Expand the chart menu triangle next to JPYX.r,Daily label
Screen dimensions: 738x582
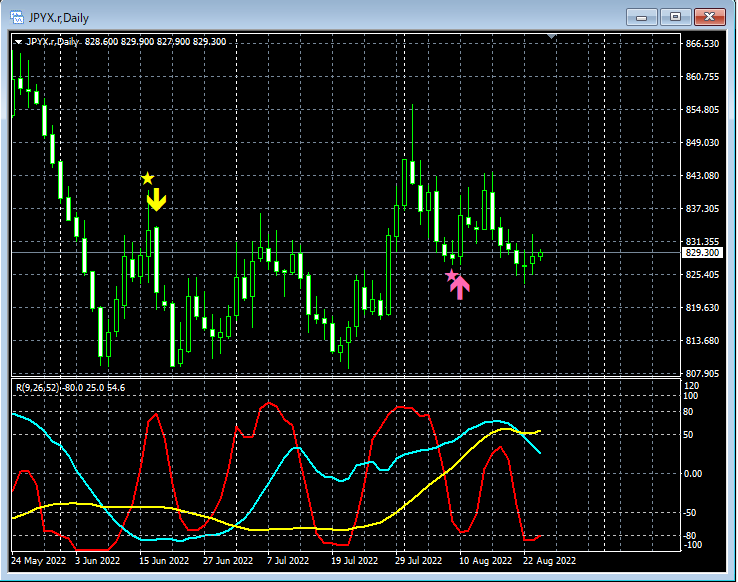[18, 42]
